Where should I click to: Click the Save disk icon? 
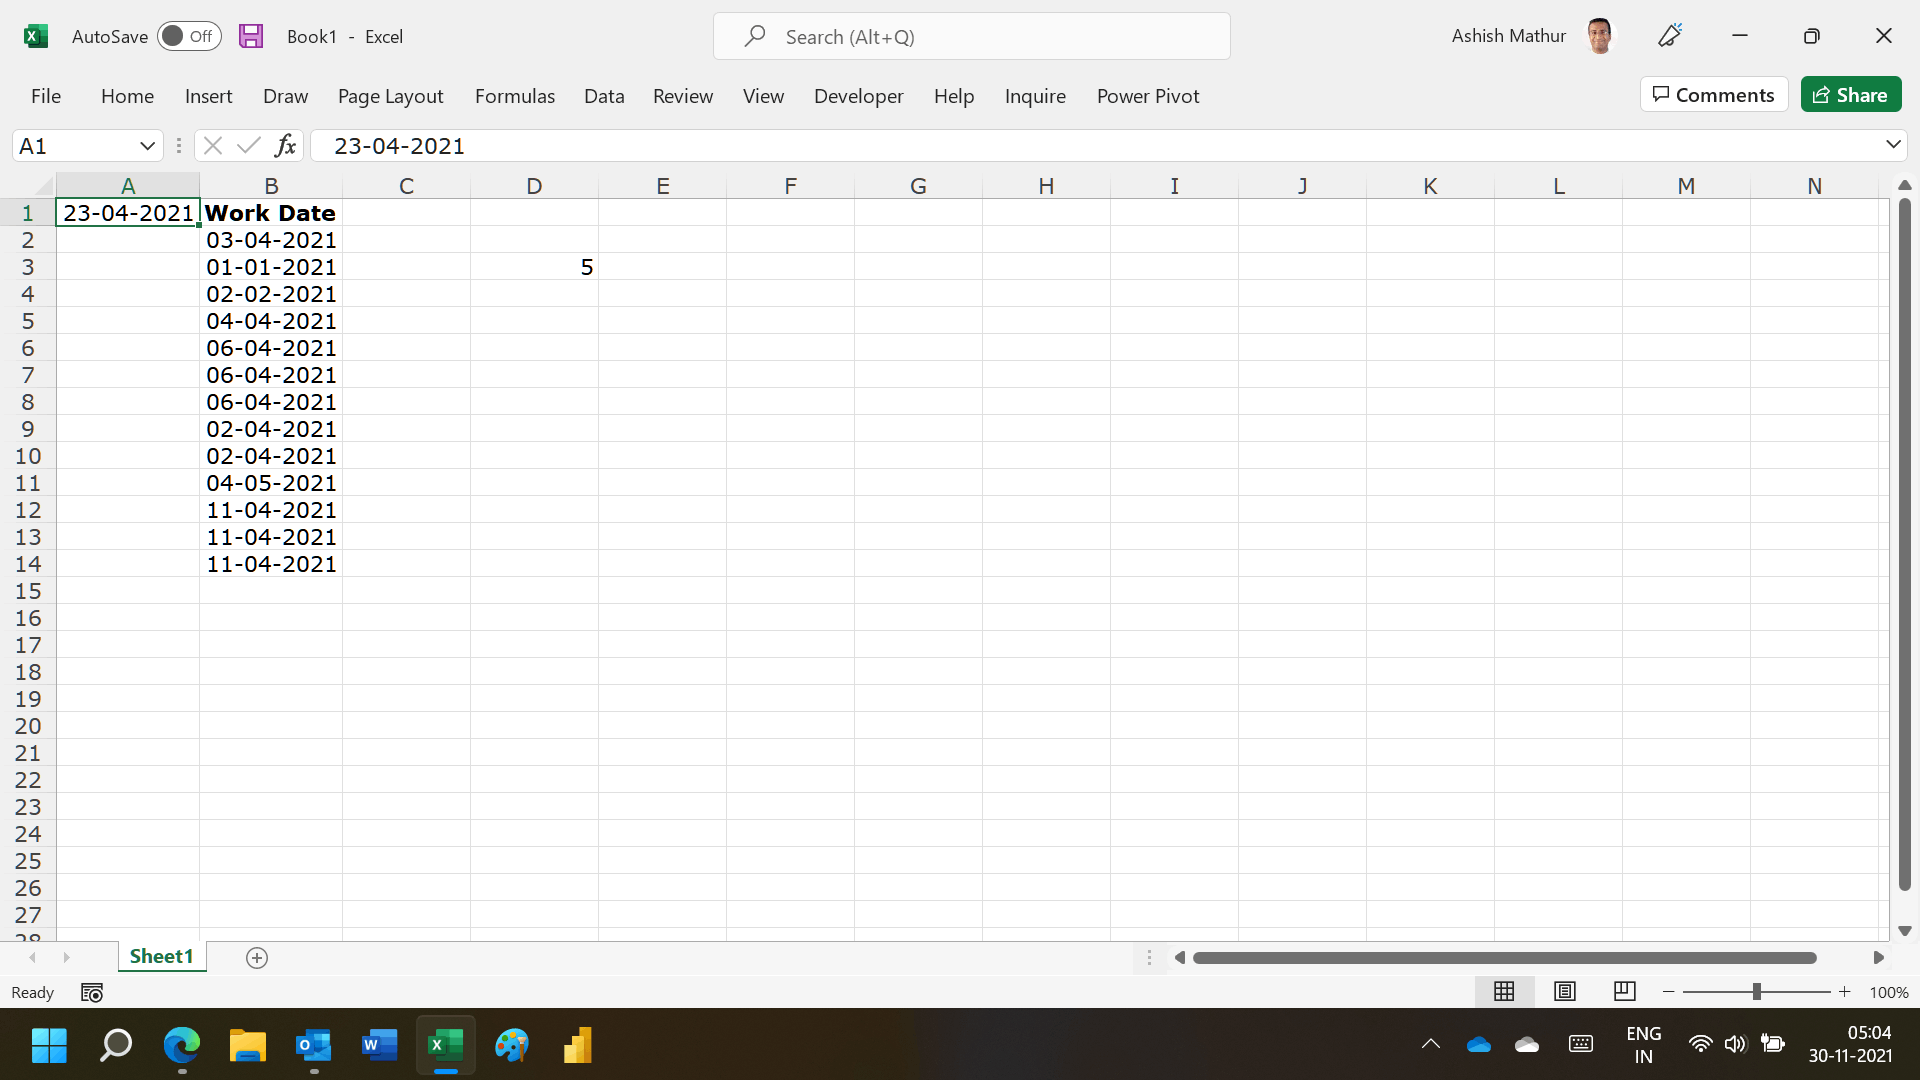[x=251, y=36]
